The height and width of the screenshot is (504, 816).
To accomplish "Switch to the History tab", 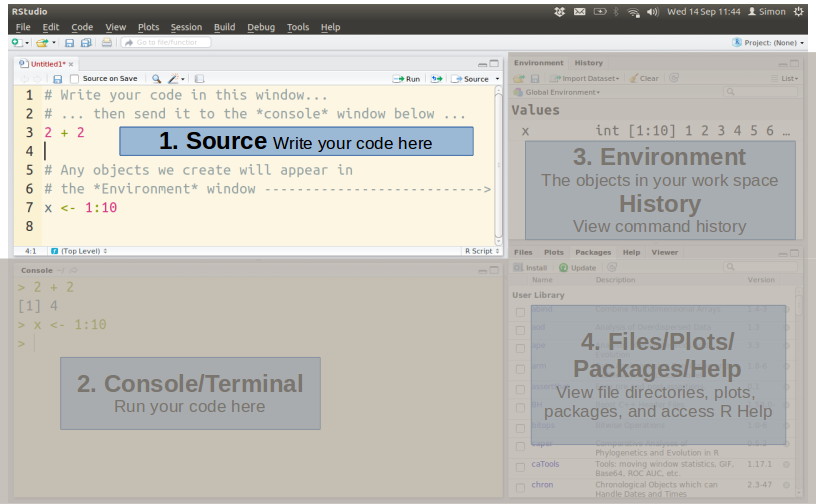I will tap(589, 62).
